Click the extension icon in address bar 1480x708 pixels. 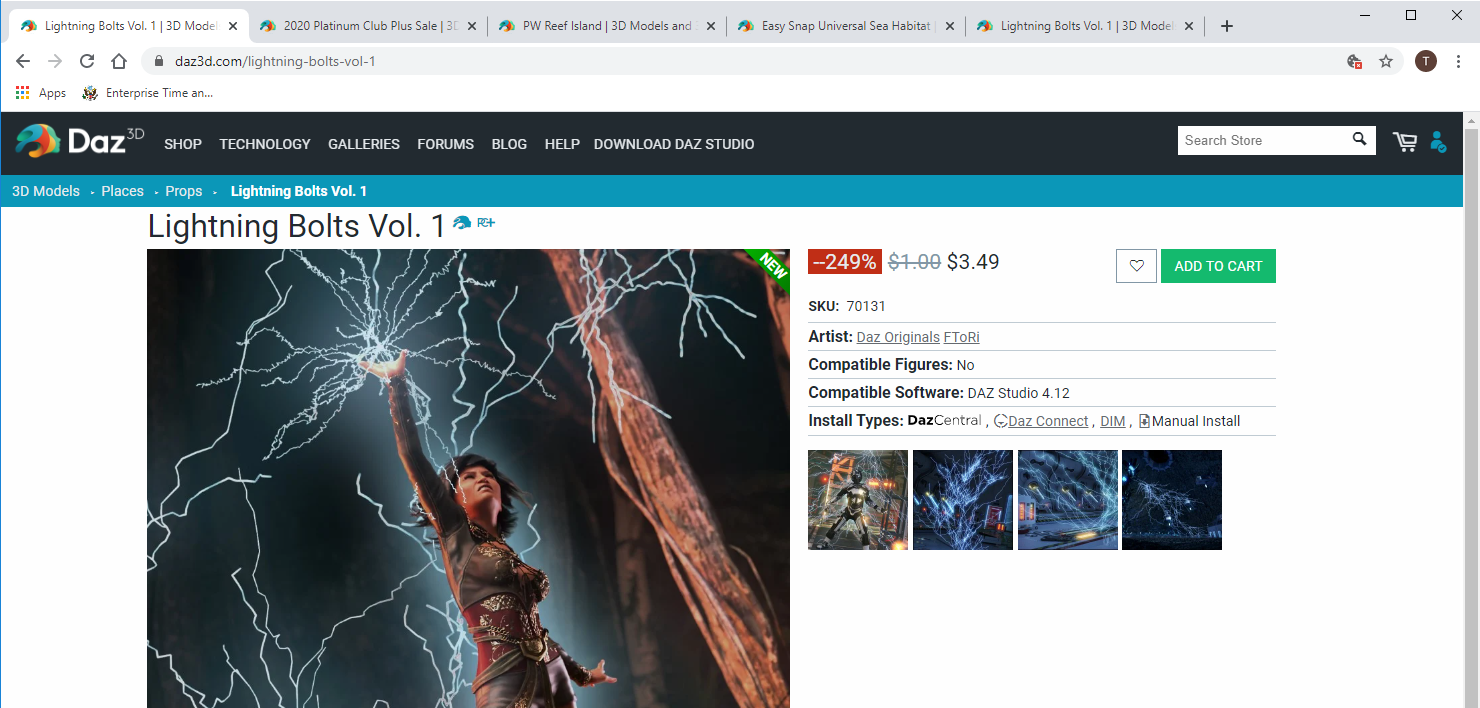pos(1355,61)
